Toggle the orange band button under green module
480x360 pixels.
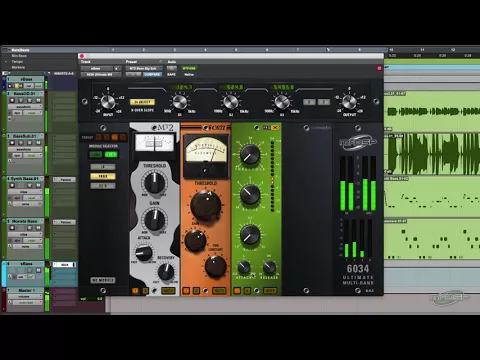(x=237, y=291)
